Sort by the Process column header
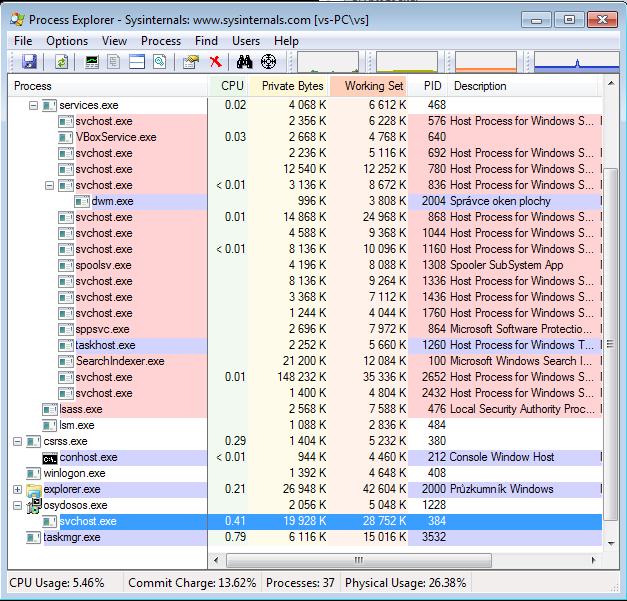Image resolution: width=627 pixels, height=601 pixels. (108, 86)
